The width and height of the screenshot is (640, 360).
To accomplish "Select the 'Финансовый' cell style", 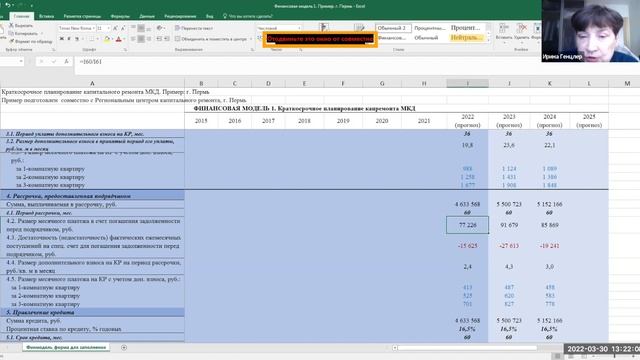I will coord(392,38).
